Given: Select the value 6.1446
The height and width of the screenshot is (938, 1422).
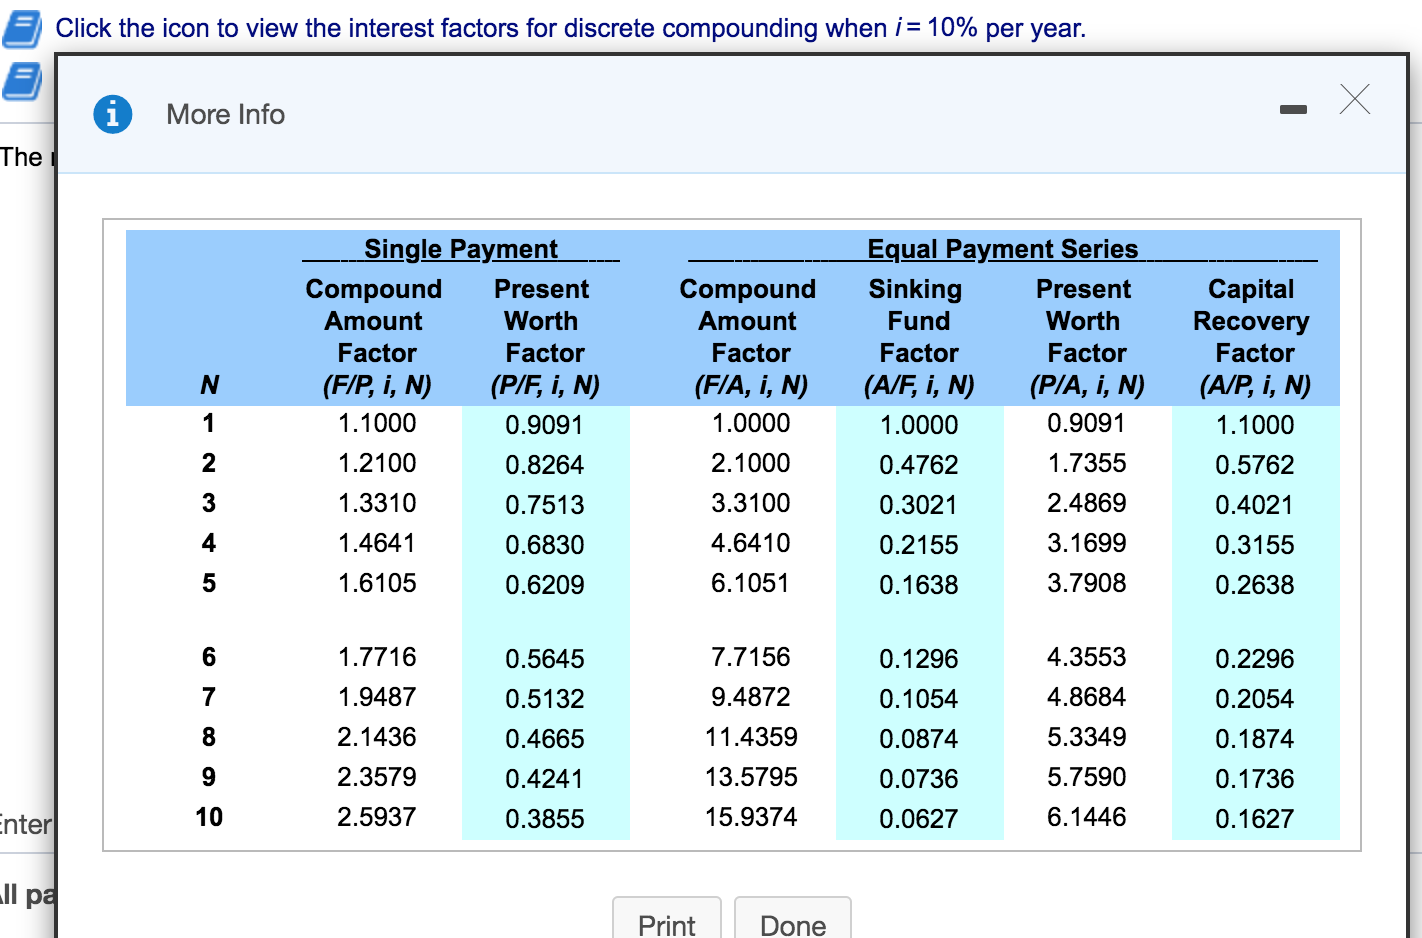Looking at the screenshot, I should click(x=1087, y=817).
